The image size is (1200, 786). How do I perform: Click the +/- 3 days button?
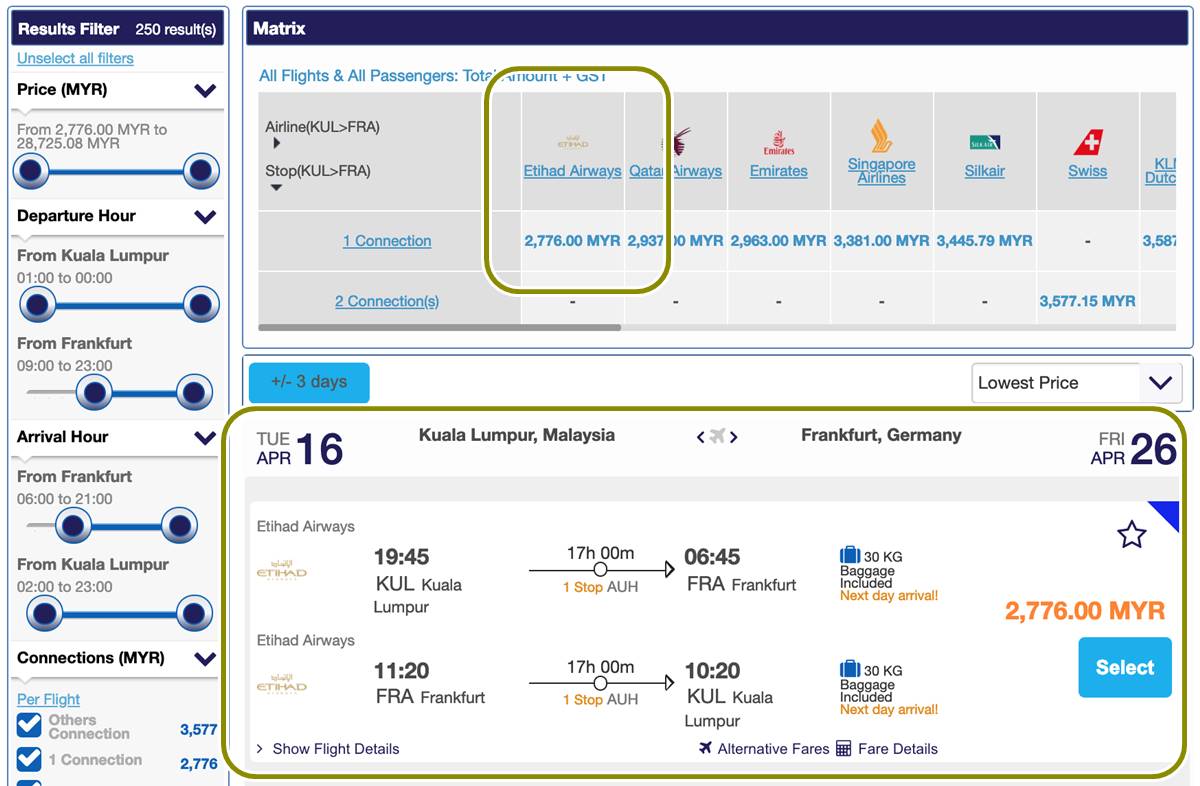(x=309, y=382)
